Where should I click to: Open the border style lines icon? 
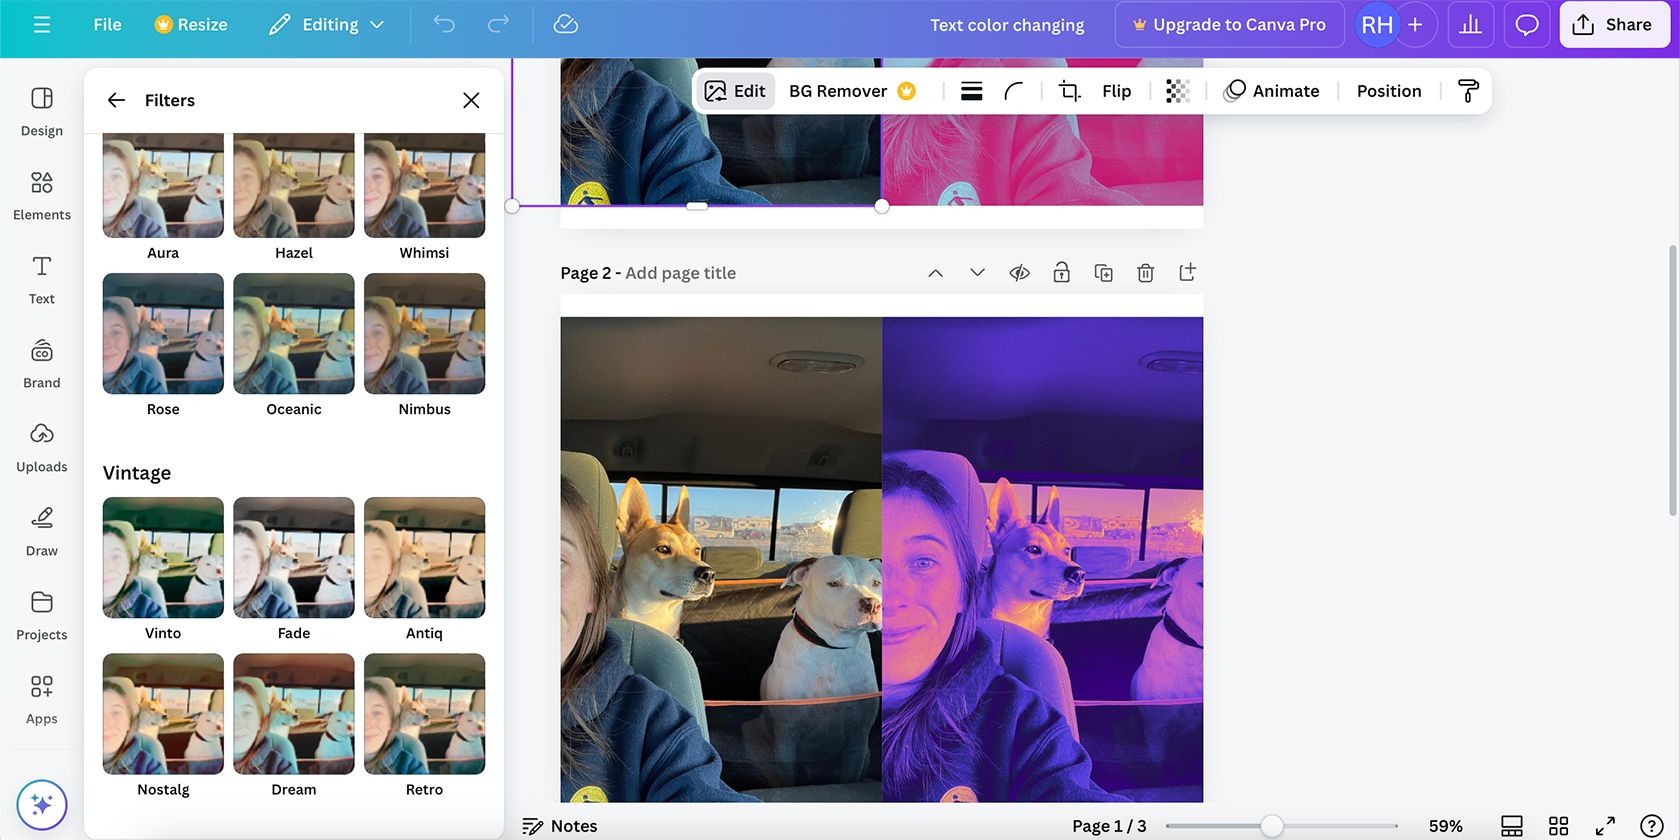[971, 91]
